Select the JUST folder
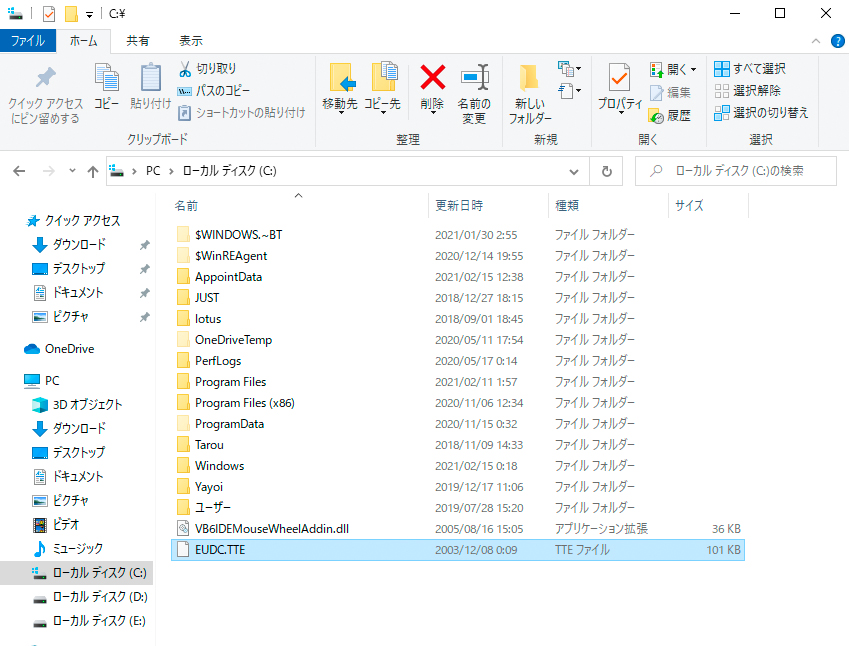850x646 pixels. click(207, 298)
